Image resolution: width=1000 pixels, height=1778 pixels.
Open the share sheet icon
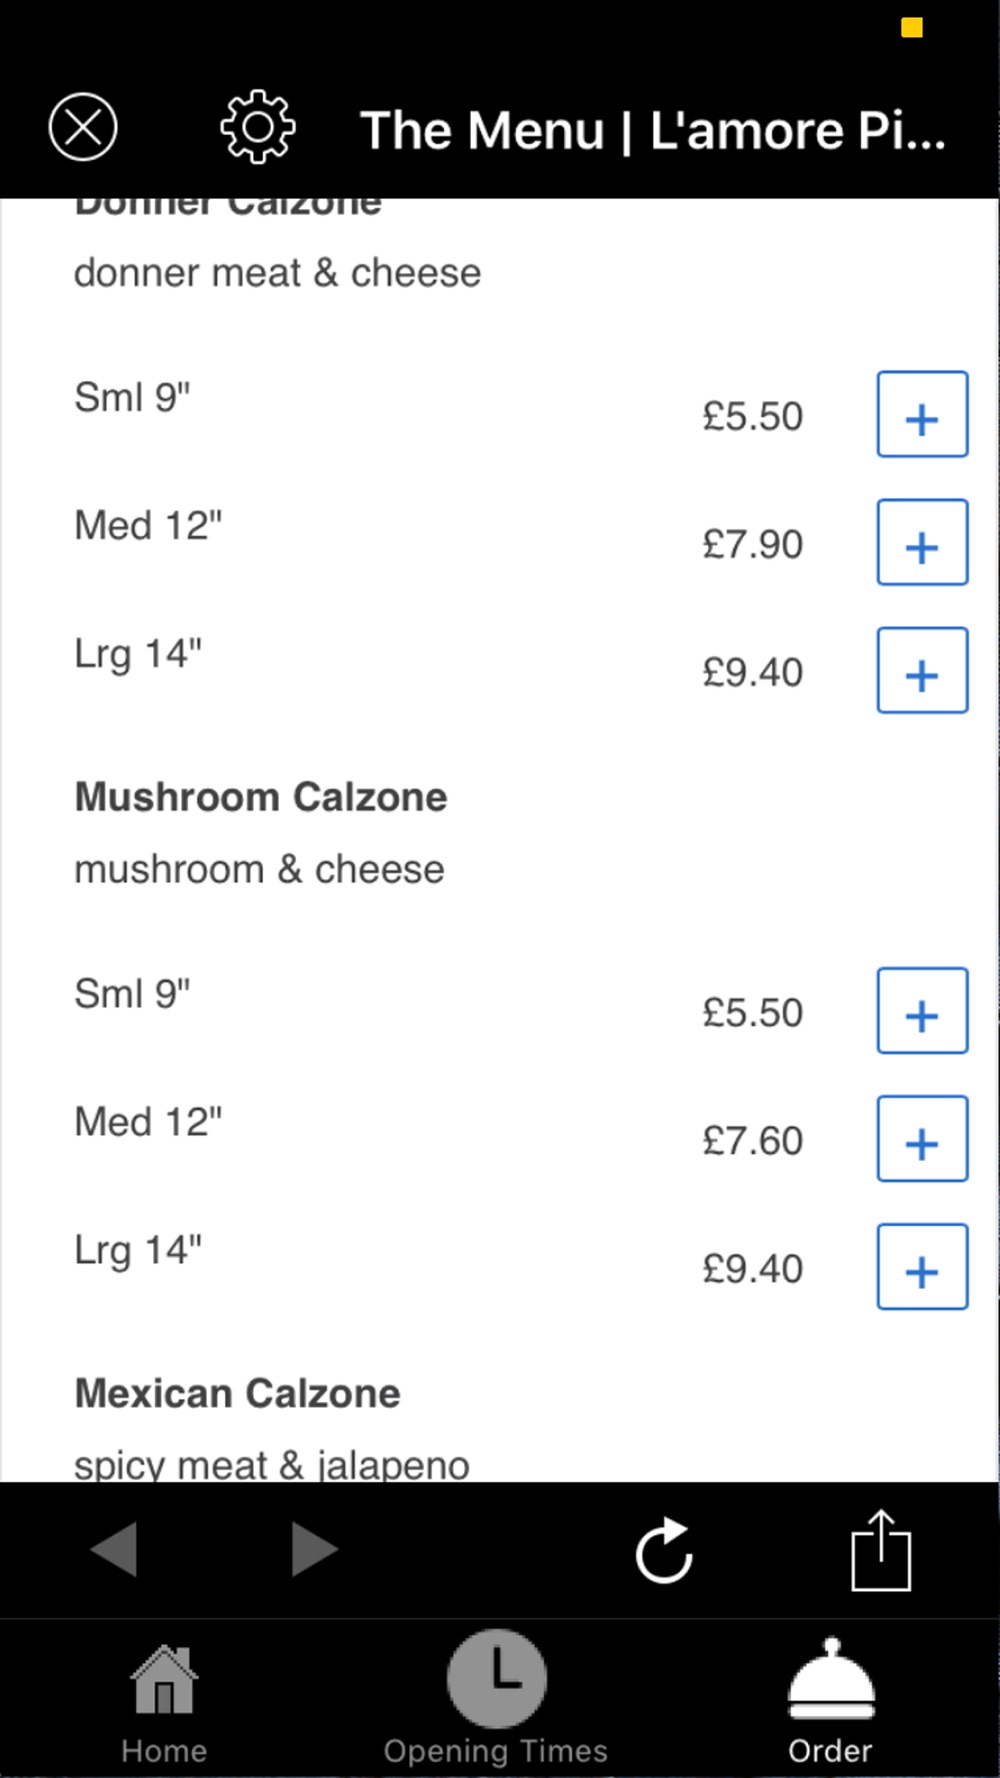click(881, 1550)
